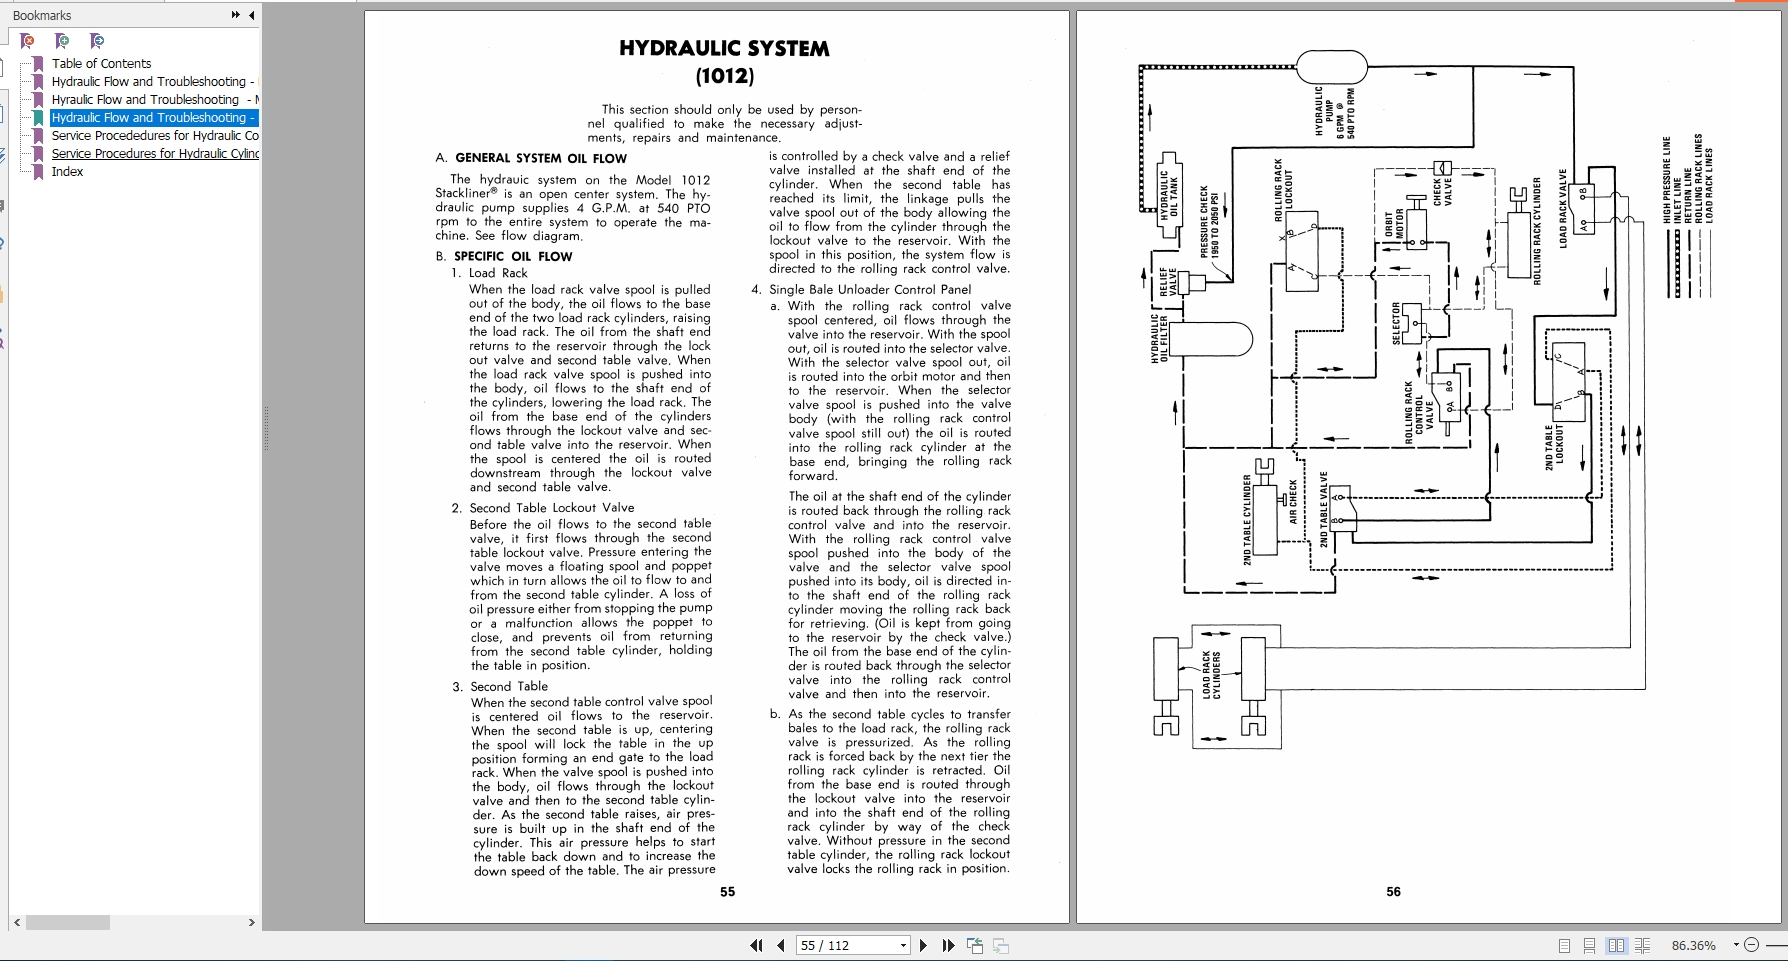Viewport: 1788px width, 961px height.
Task: Open the previous view icon on status bar
Action: point(974,944)
